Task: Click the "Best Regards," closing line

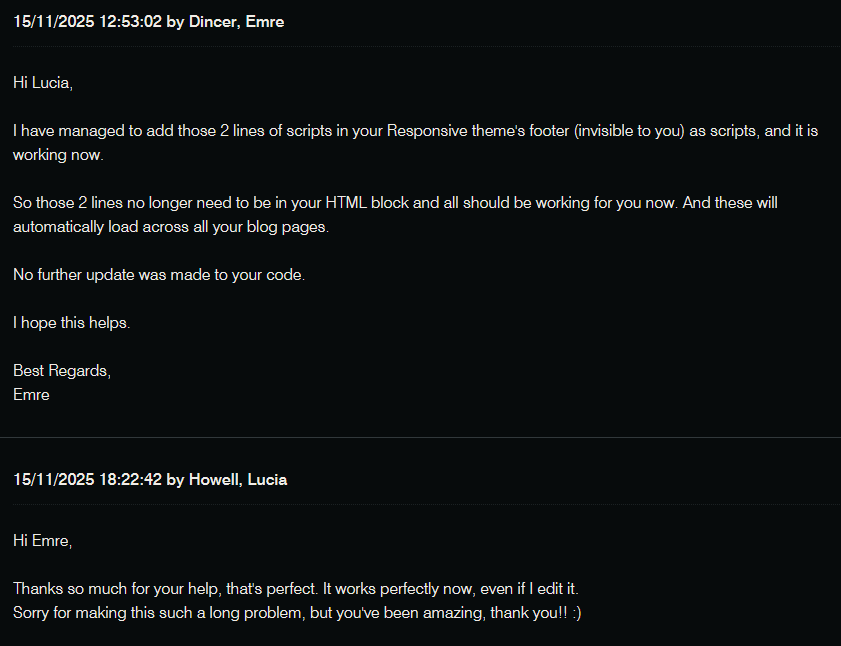Action: tap(61, 371)
